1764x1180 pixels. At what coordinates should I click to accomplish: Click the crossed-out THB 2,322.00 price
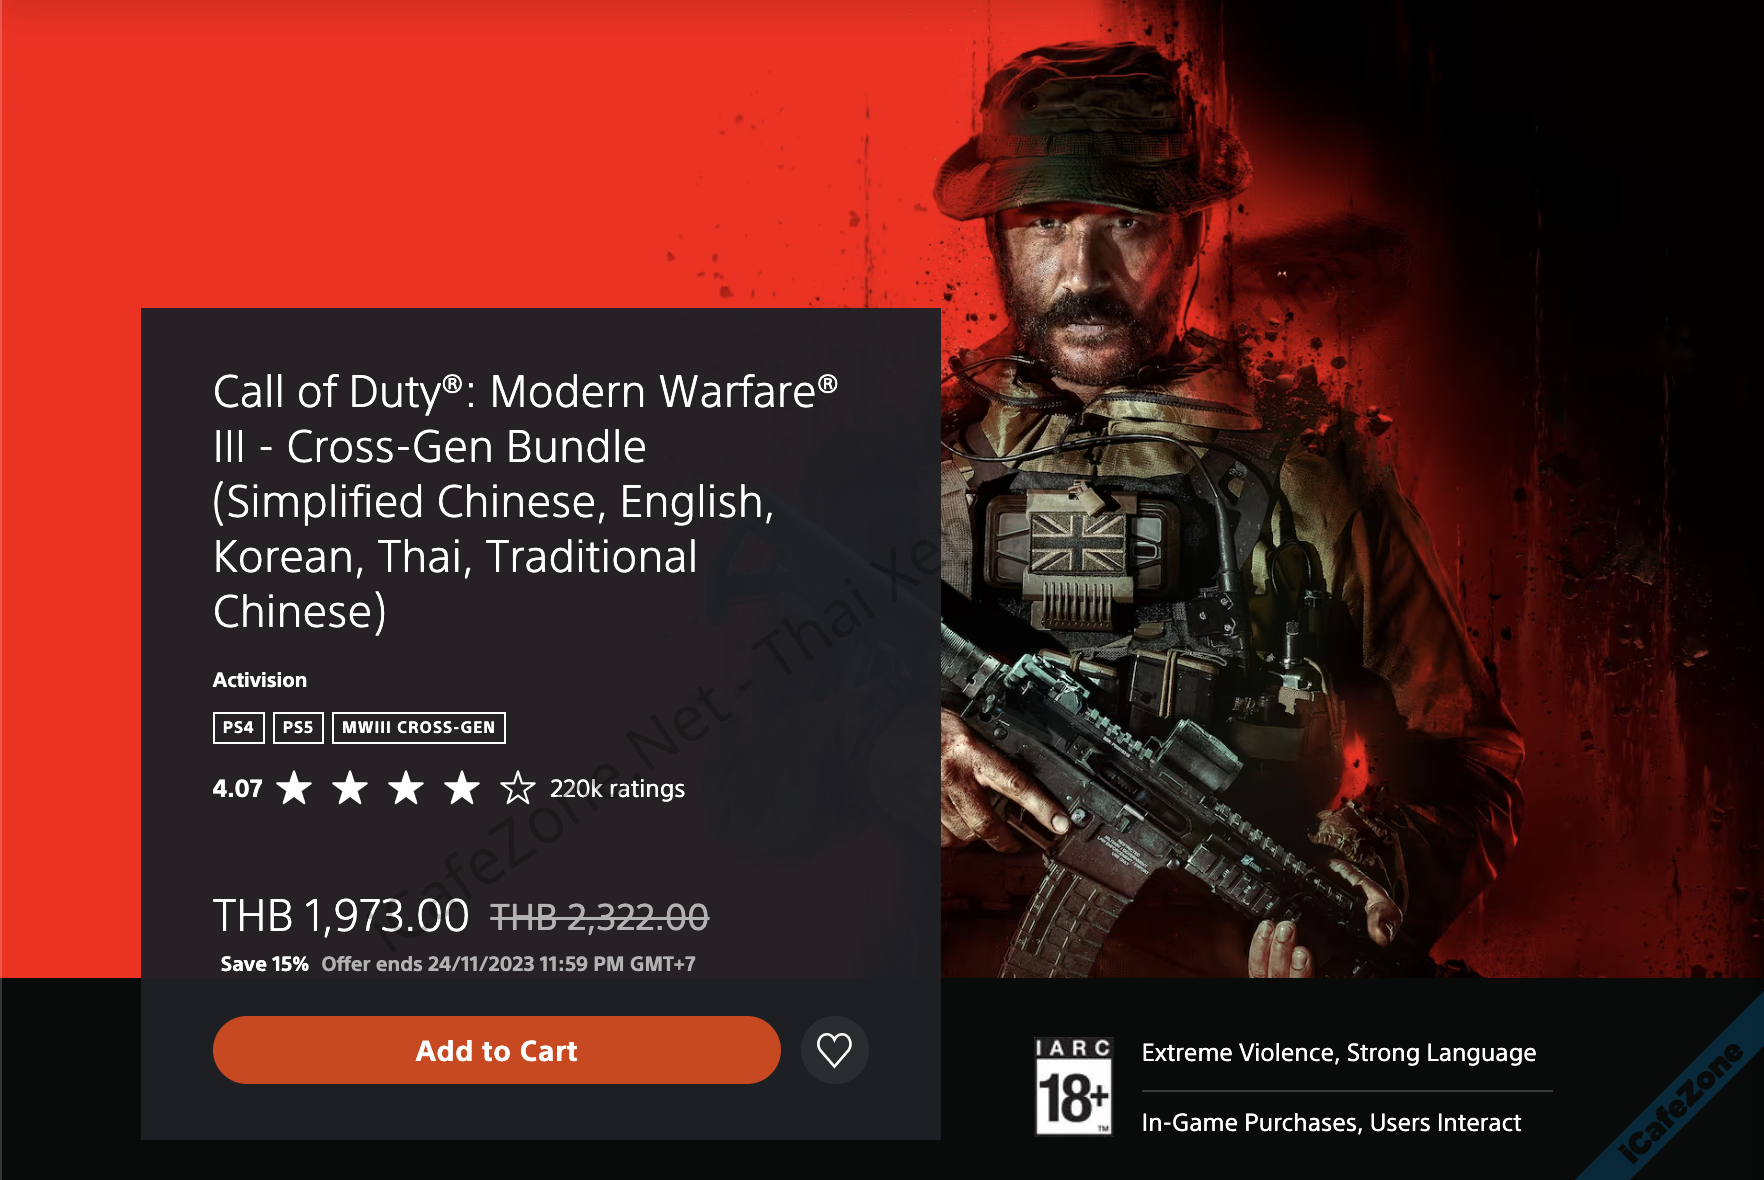[x=599, y=917]
